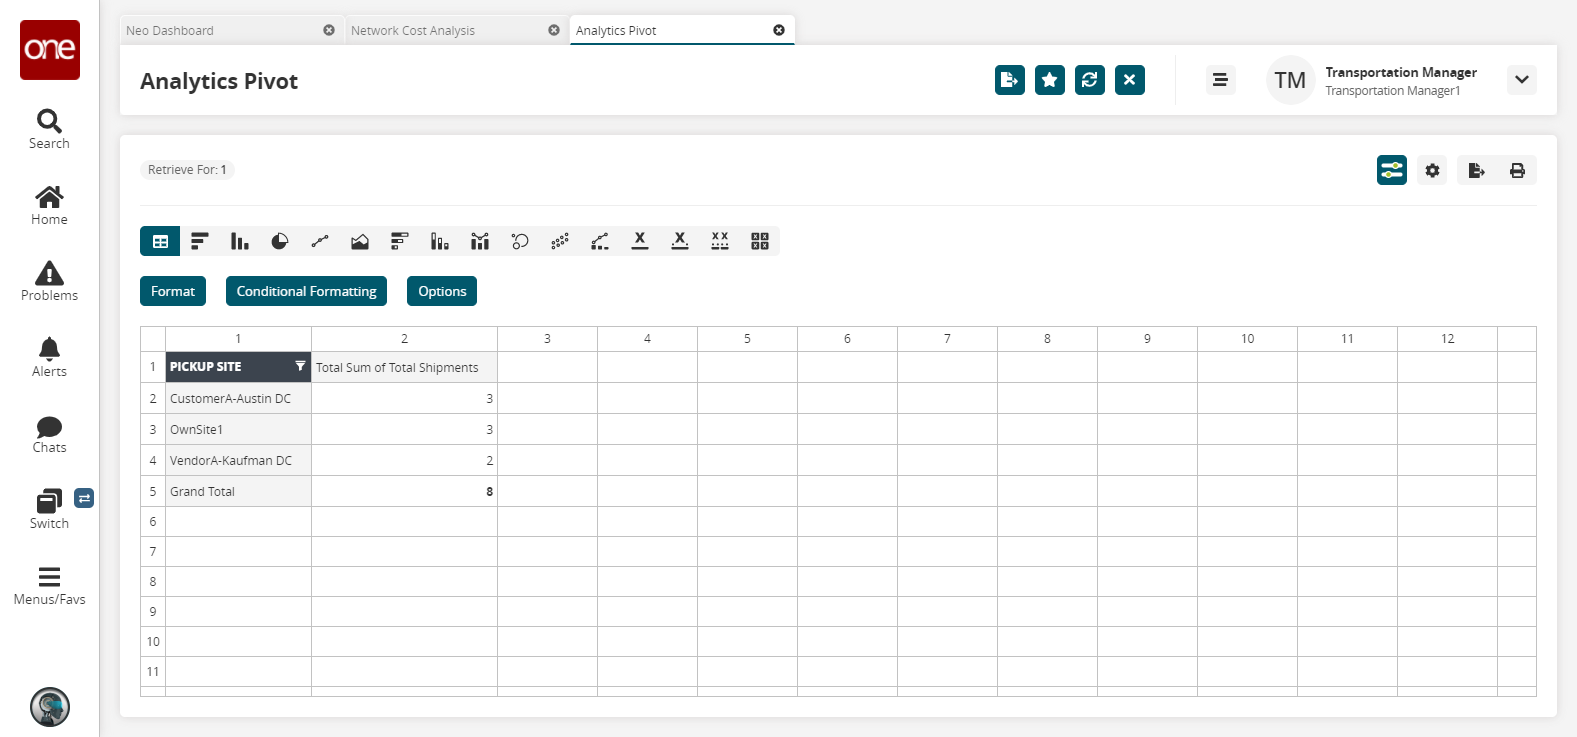Select the vertical bar chart type

240,241
